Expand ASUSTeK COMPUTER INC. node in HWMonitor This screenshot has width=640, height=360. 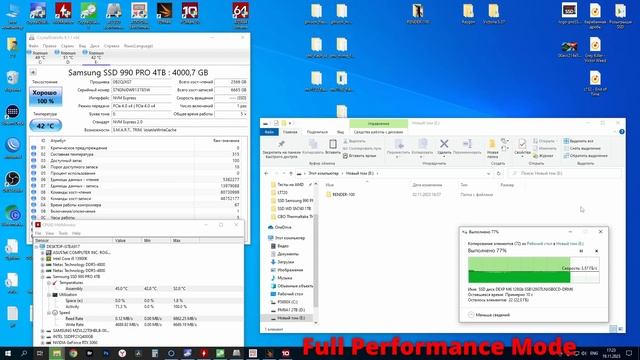[43, 253]
